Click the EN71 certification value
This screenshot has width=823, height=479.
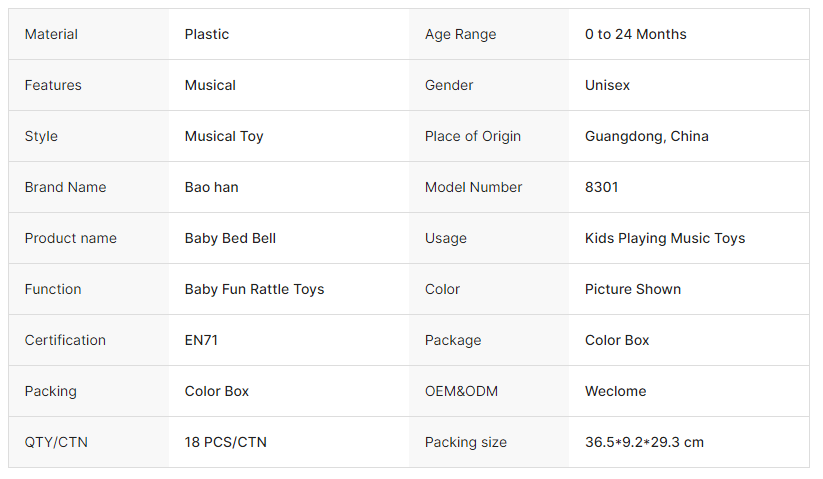(201, 340)
